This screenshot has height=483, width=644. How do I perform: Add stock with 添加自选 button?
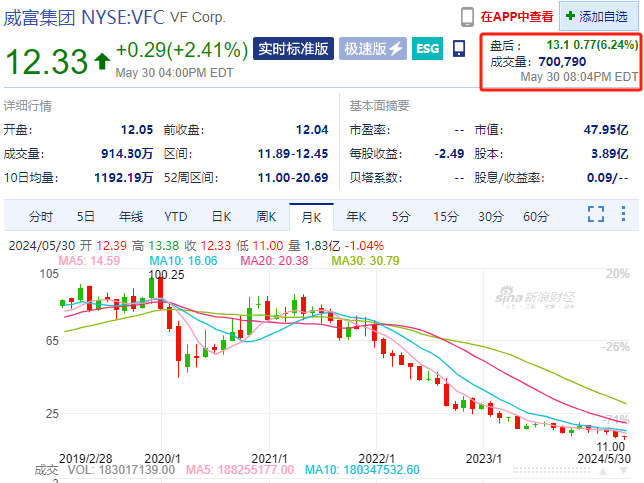click(x=598, y=17)
